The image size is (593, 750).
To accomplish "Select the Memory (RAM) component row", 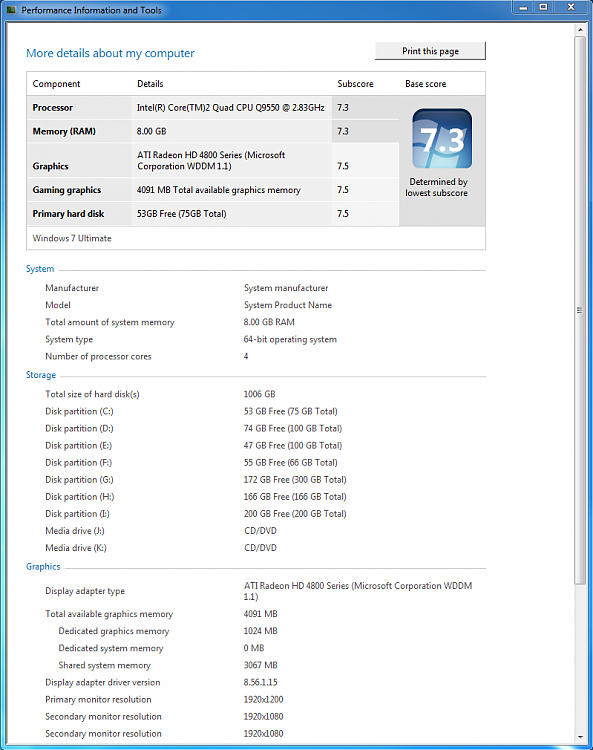I will [x=213, y=131].
